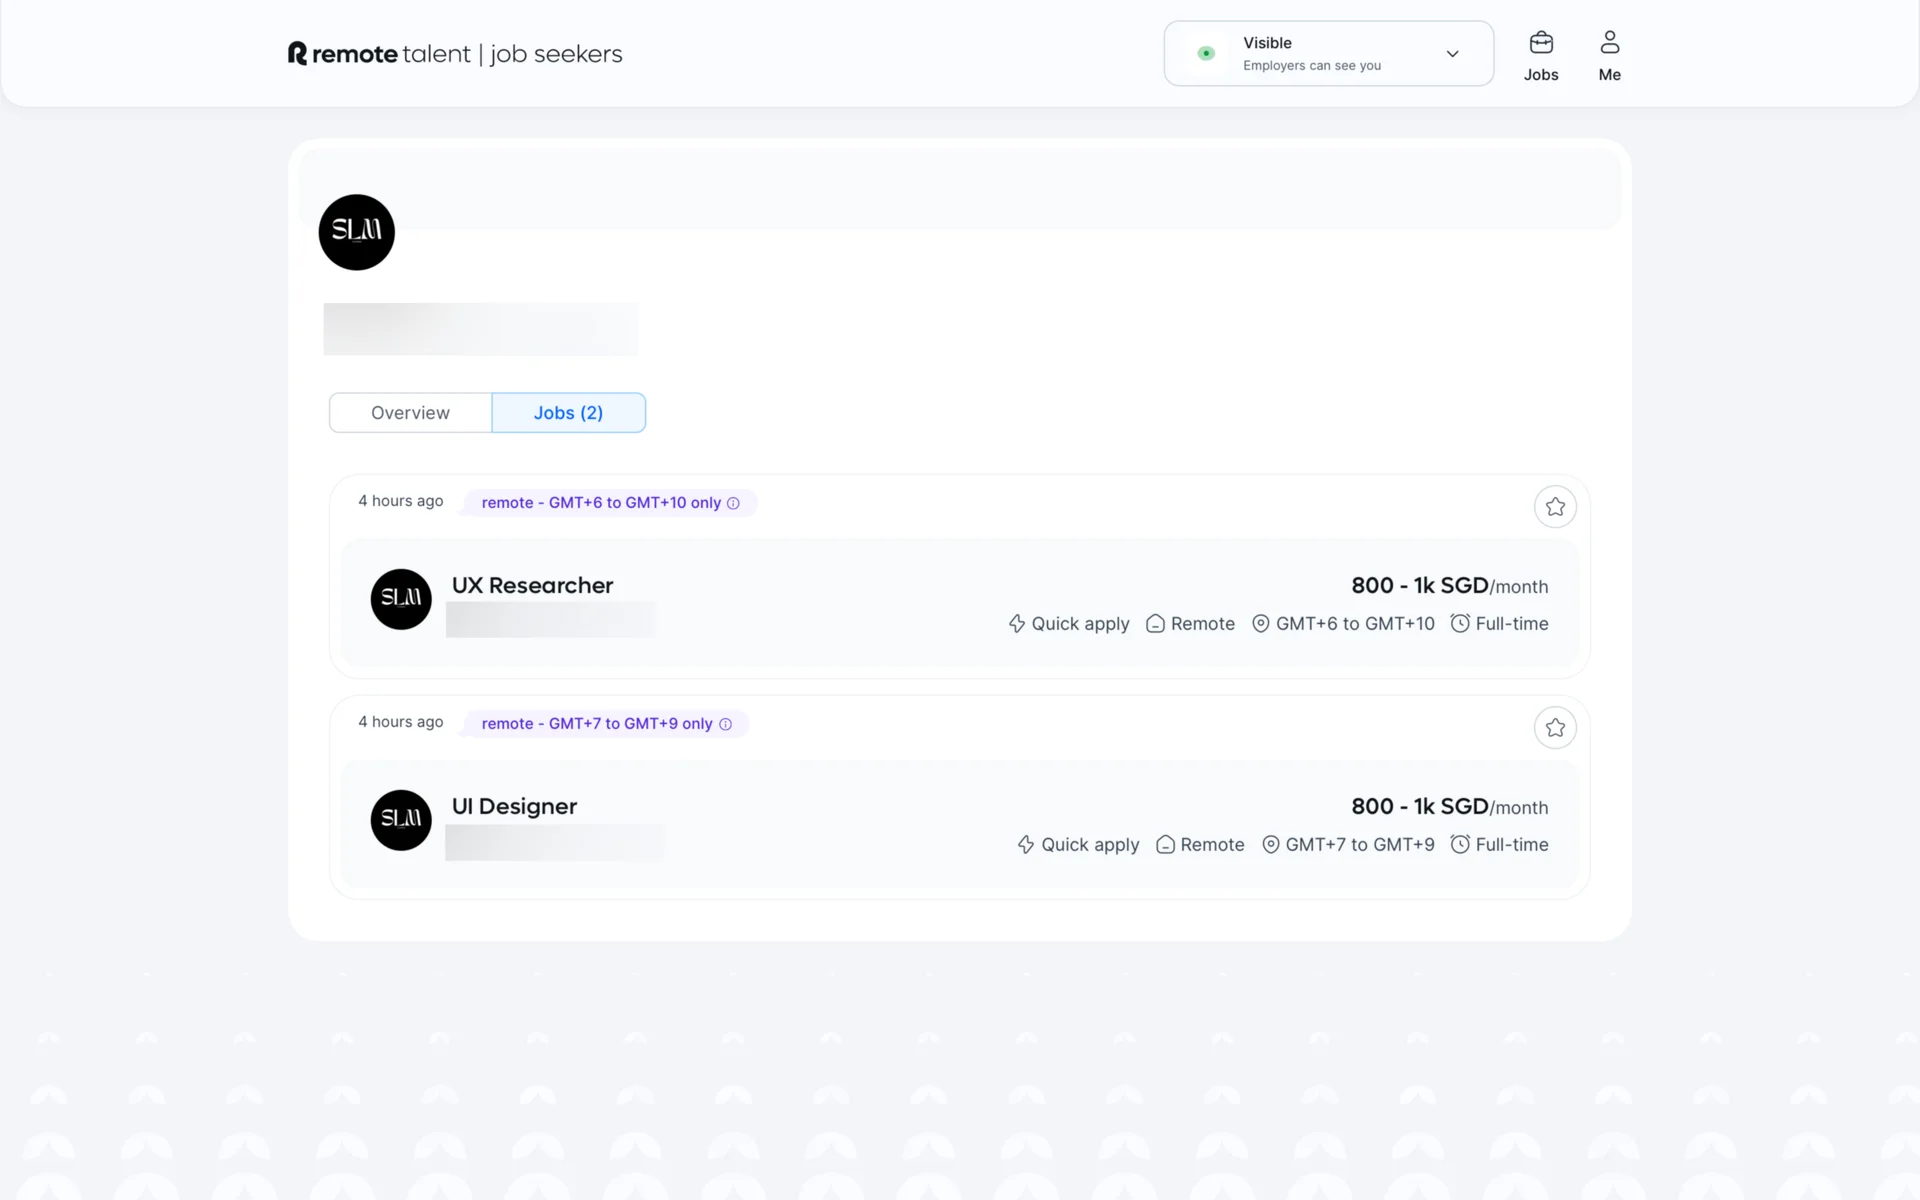Click the remote talent logo
Image resolution: width=1920 pixels, height=1200 pixels.
[x=379, y=54]
